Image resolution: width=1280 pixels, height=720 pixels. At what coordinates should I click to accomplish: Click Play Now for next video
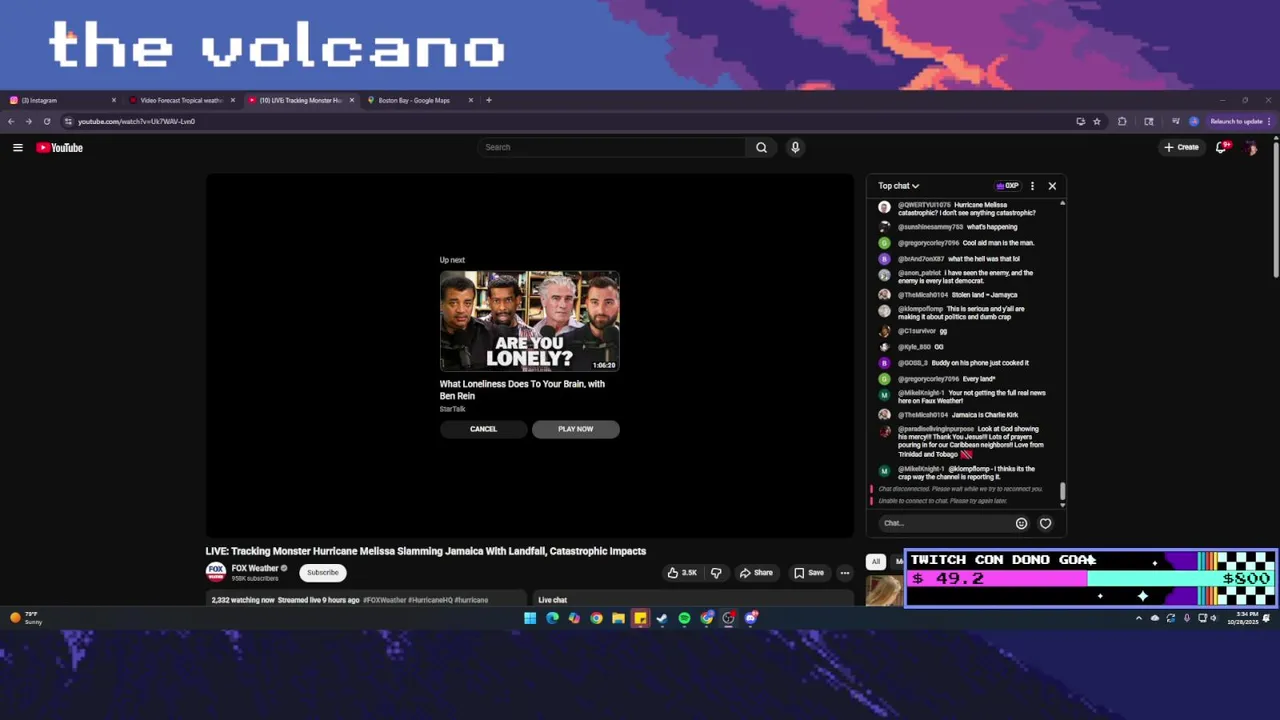[x=575, y=429]
